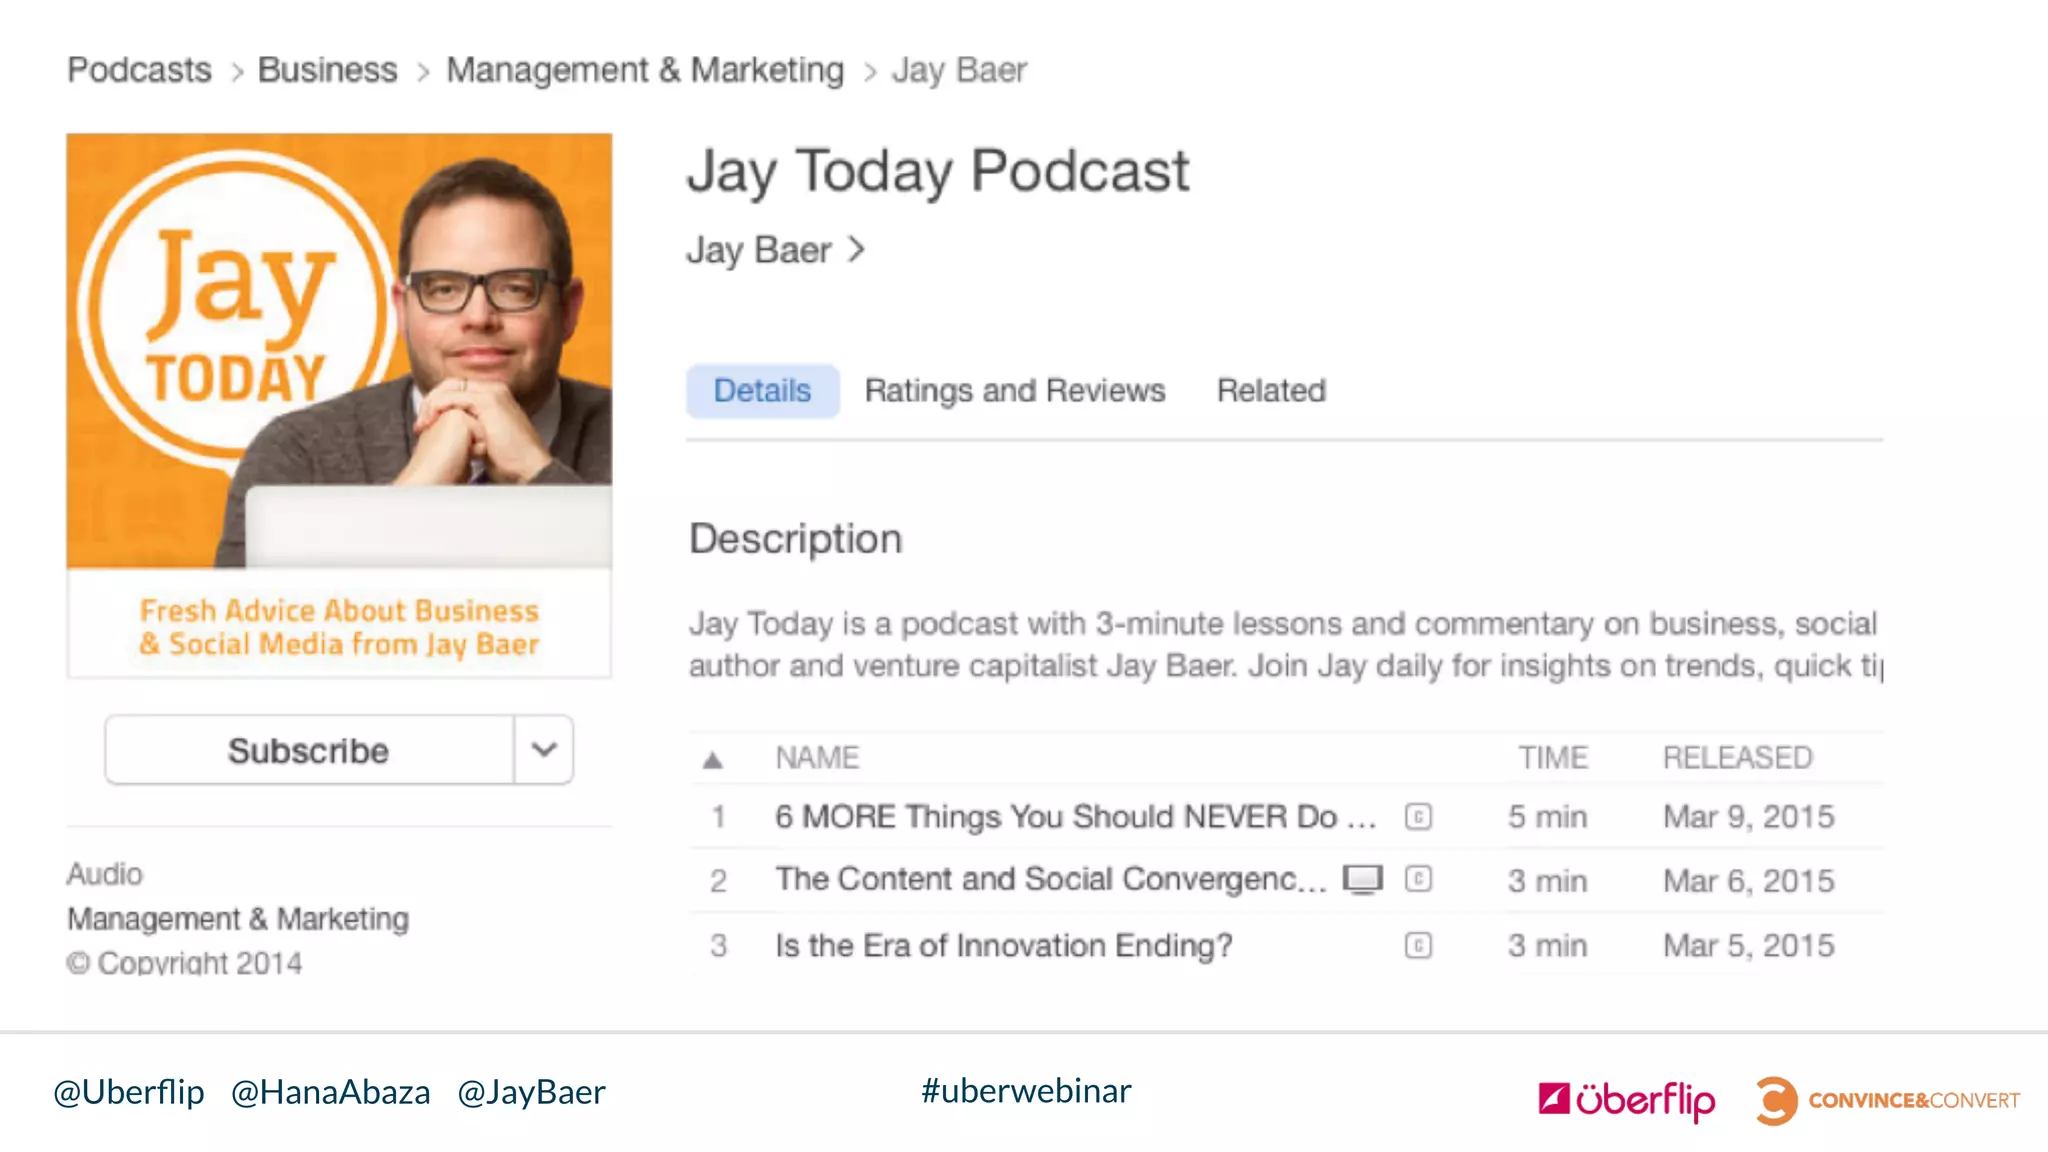
Task: Click the Uberflip logo
Action: (1627, 1101)
